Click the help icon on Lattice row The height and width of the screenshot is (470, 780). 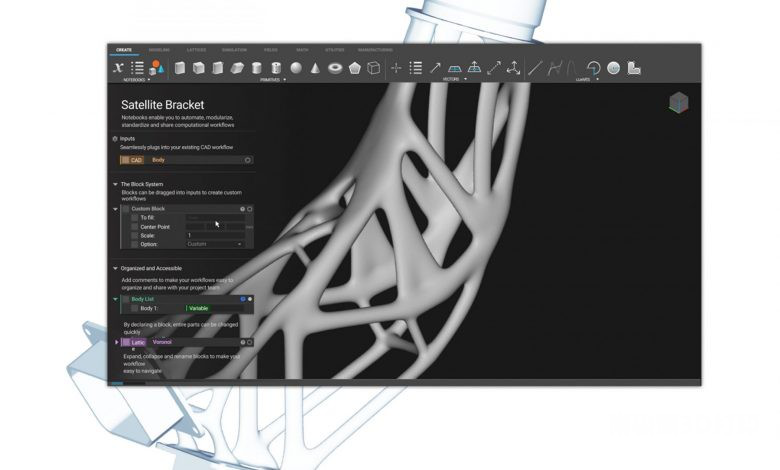243,342
